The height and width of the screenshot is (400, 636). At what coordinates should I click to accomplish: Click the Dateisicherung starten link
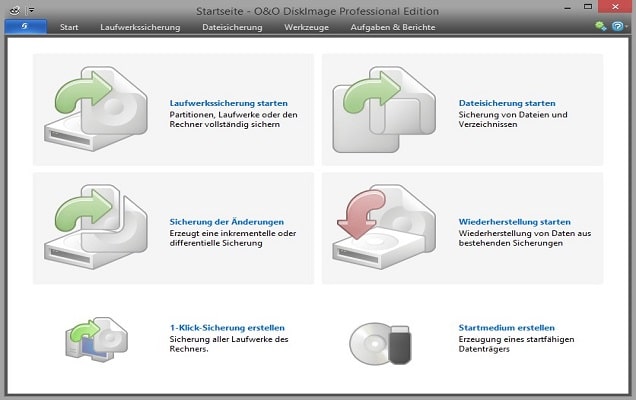[x=507, y=103]
